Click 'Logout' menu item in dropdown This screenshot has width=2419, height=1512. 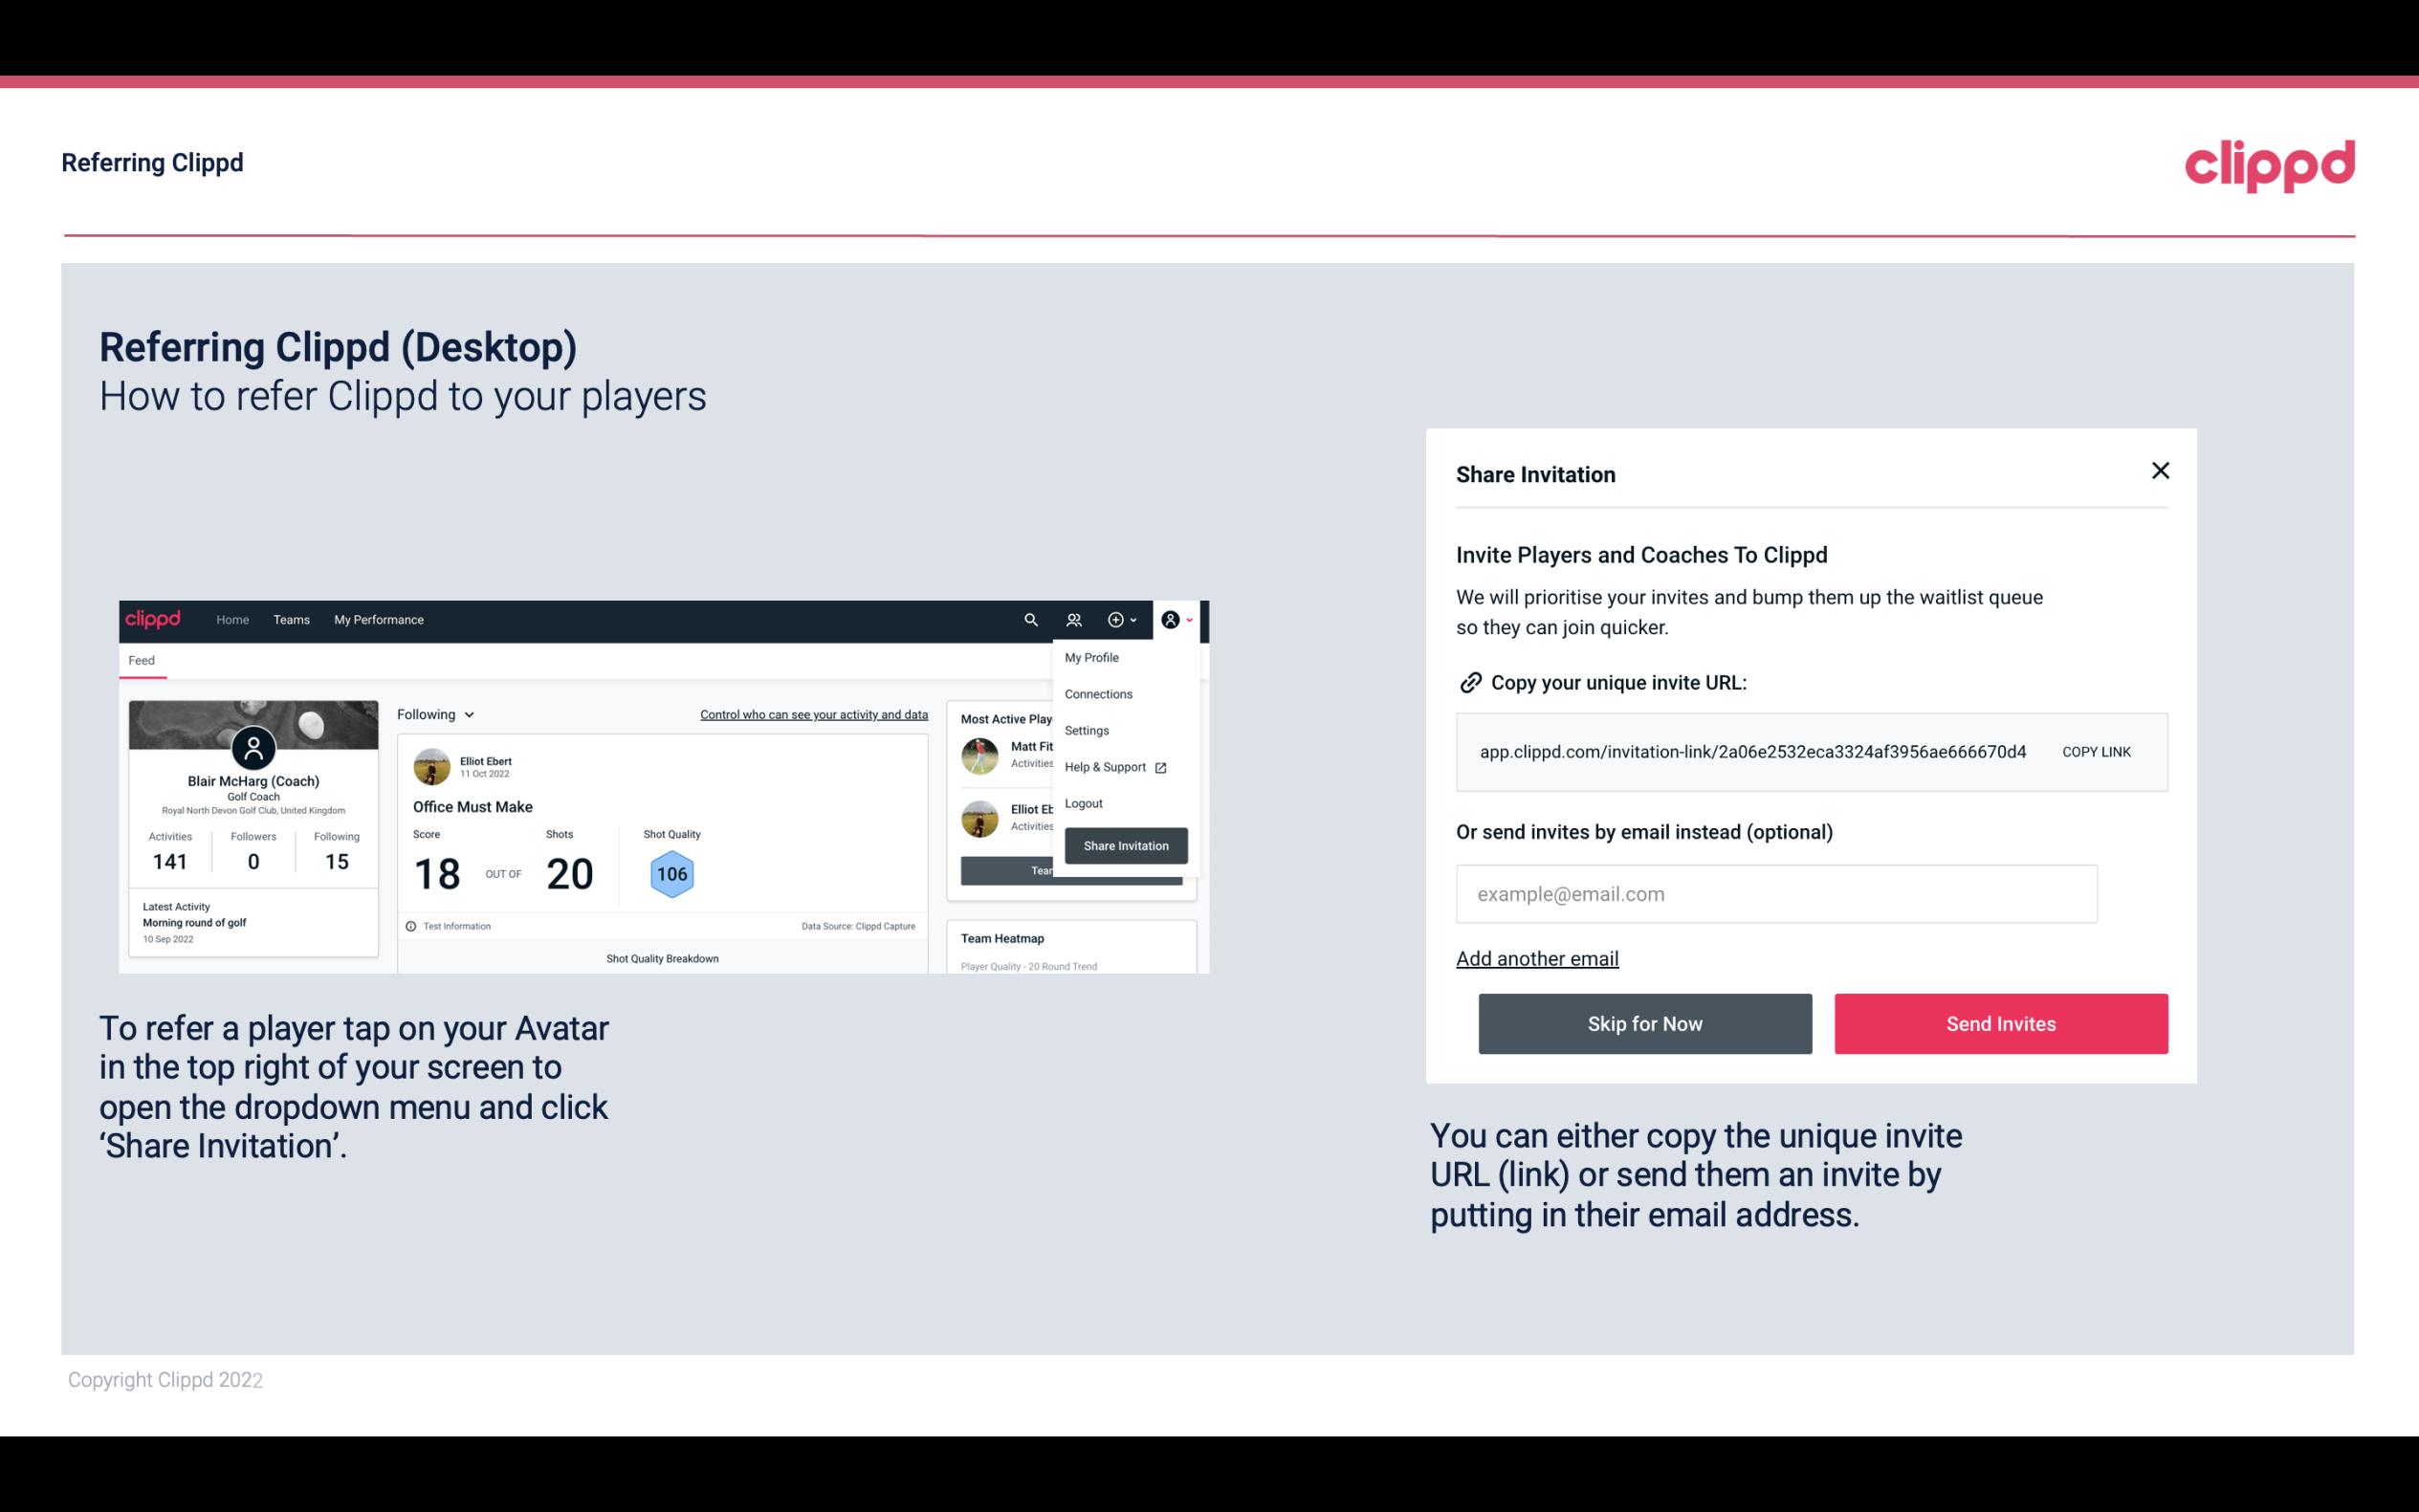click(x=1083, y=801)
